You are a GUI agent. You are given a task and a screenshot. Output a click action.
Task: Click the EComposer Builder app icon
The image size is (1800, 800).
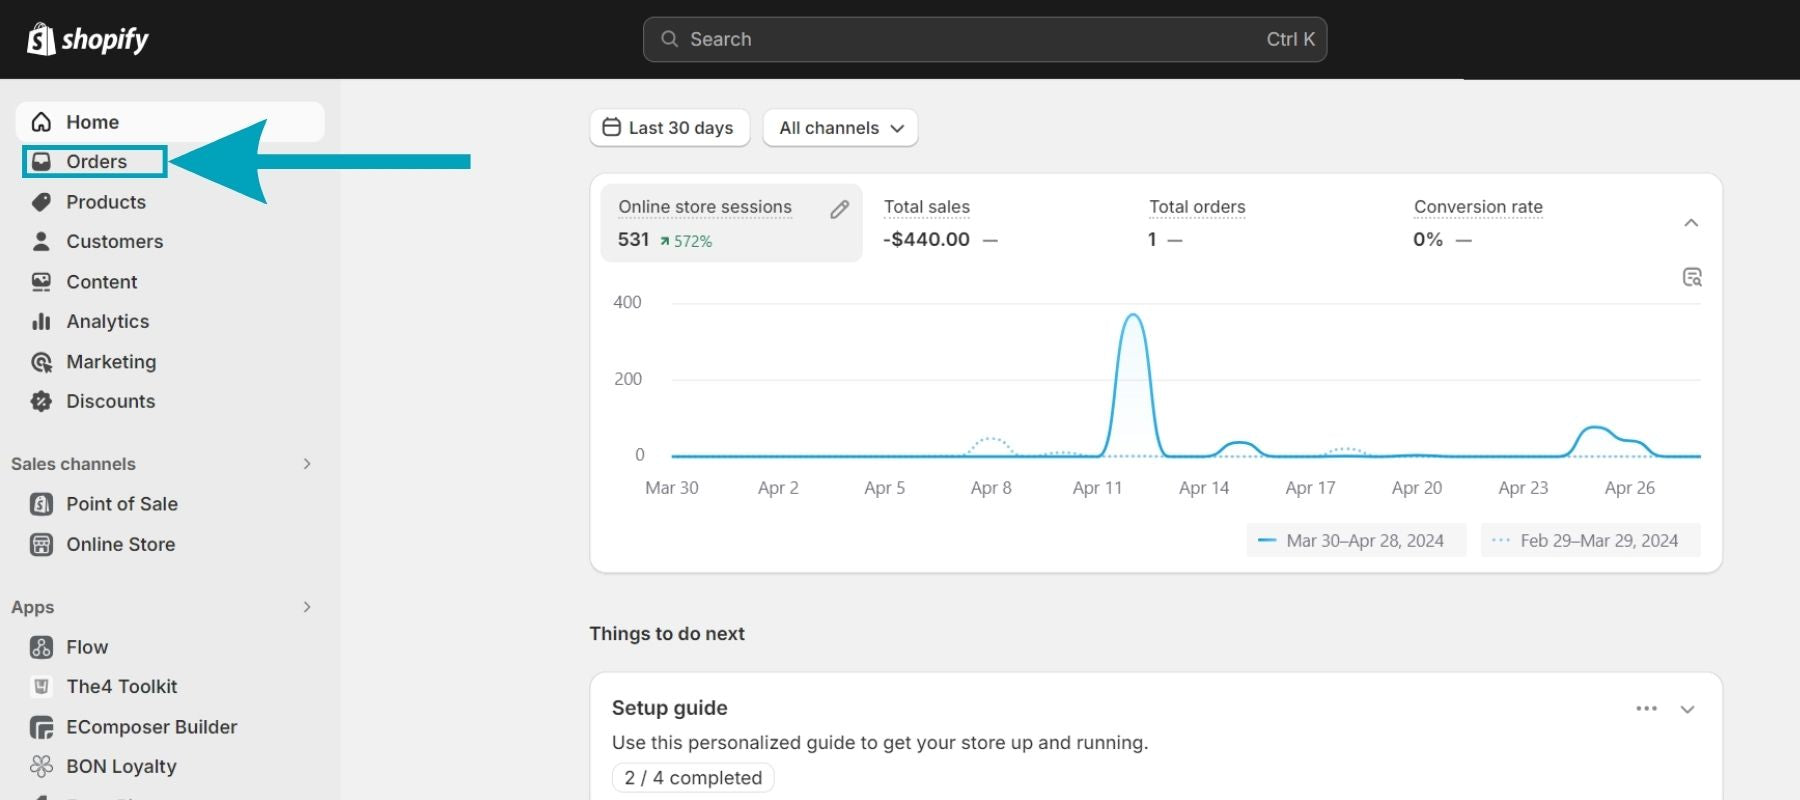coord(41,727)
